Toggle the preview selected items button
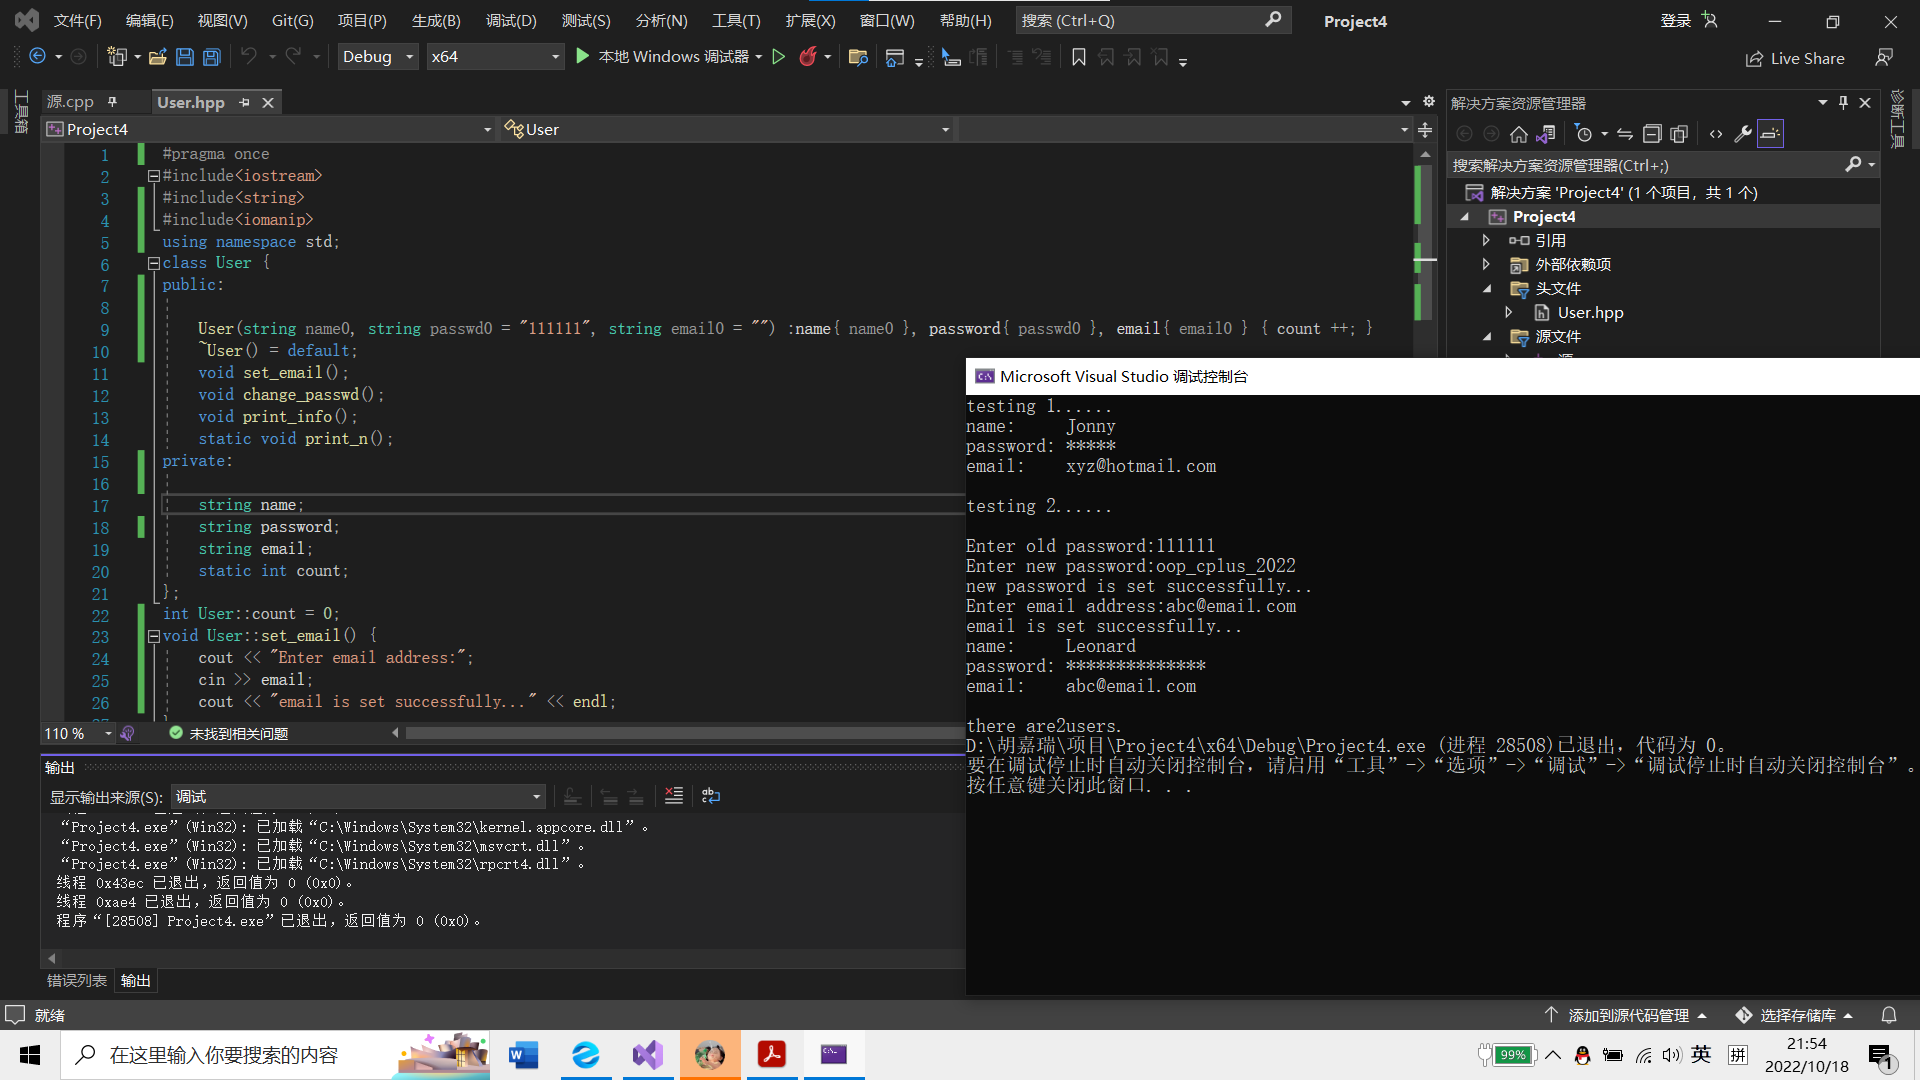The width and height of the screenshot is (1920, 1080). (x=1770, y=134)
